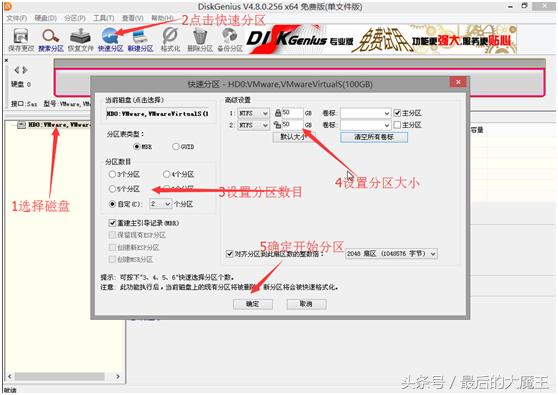Click the next disk right arrow
This screenshot has width=558, height=395.
[x=25, y=70]
